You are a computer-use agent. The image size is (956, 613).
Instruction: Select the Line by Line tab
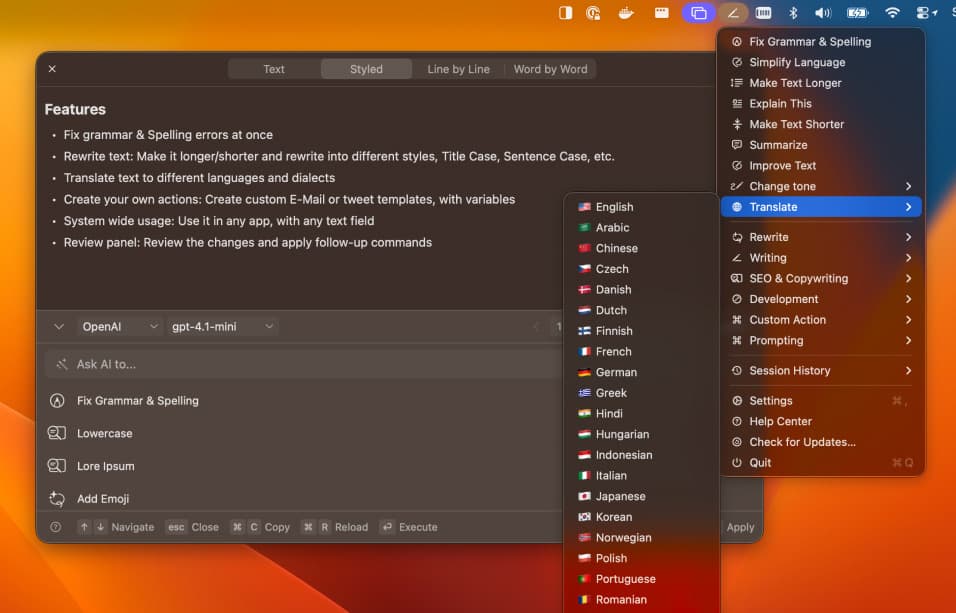(x=458, y=69)
